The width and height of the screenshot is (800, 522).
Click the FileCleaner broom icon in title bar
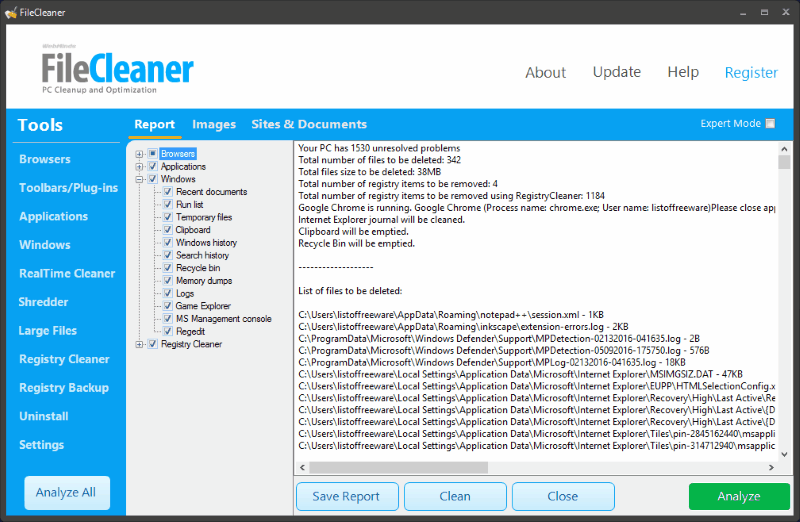point(10,12)
